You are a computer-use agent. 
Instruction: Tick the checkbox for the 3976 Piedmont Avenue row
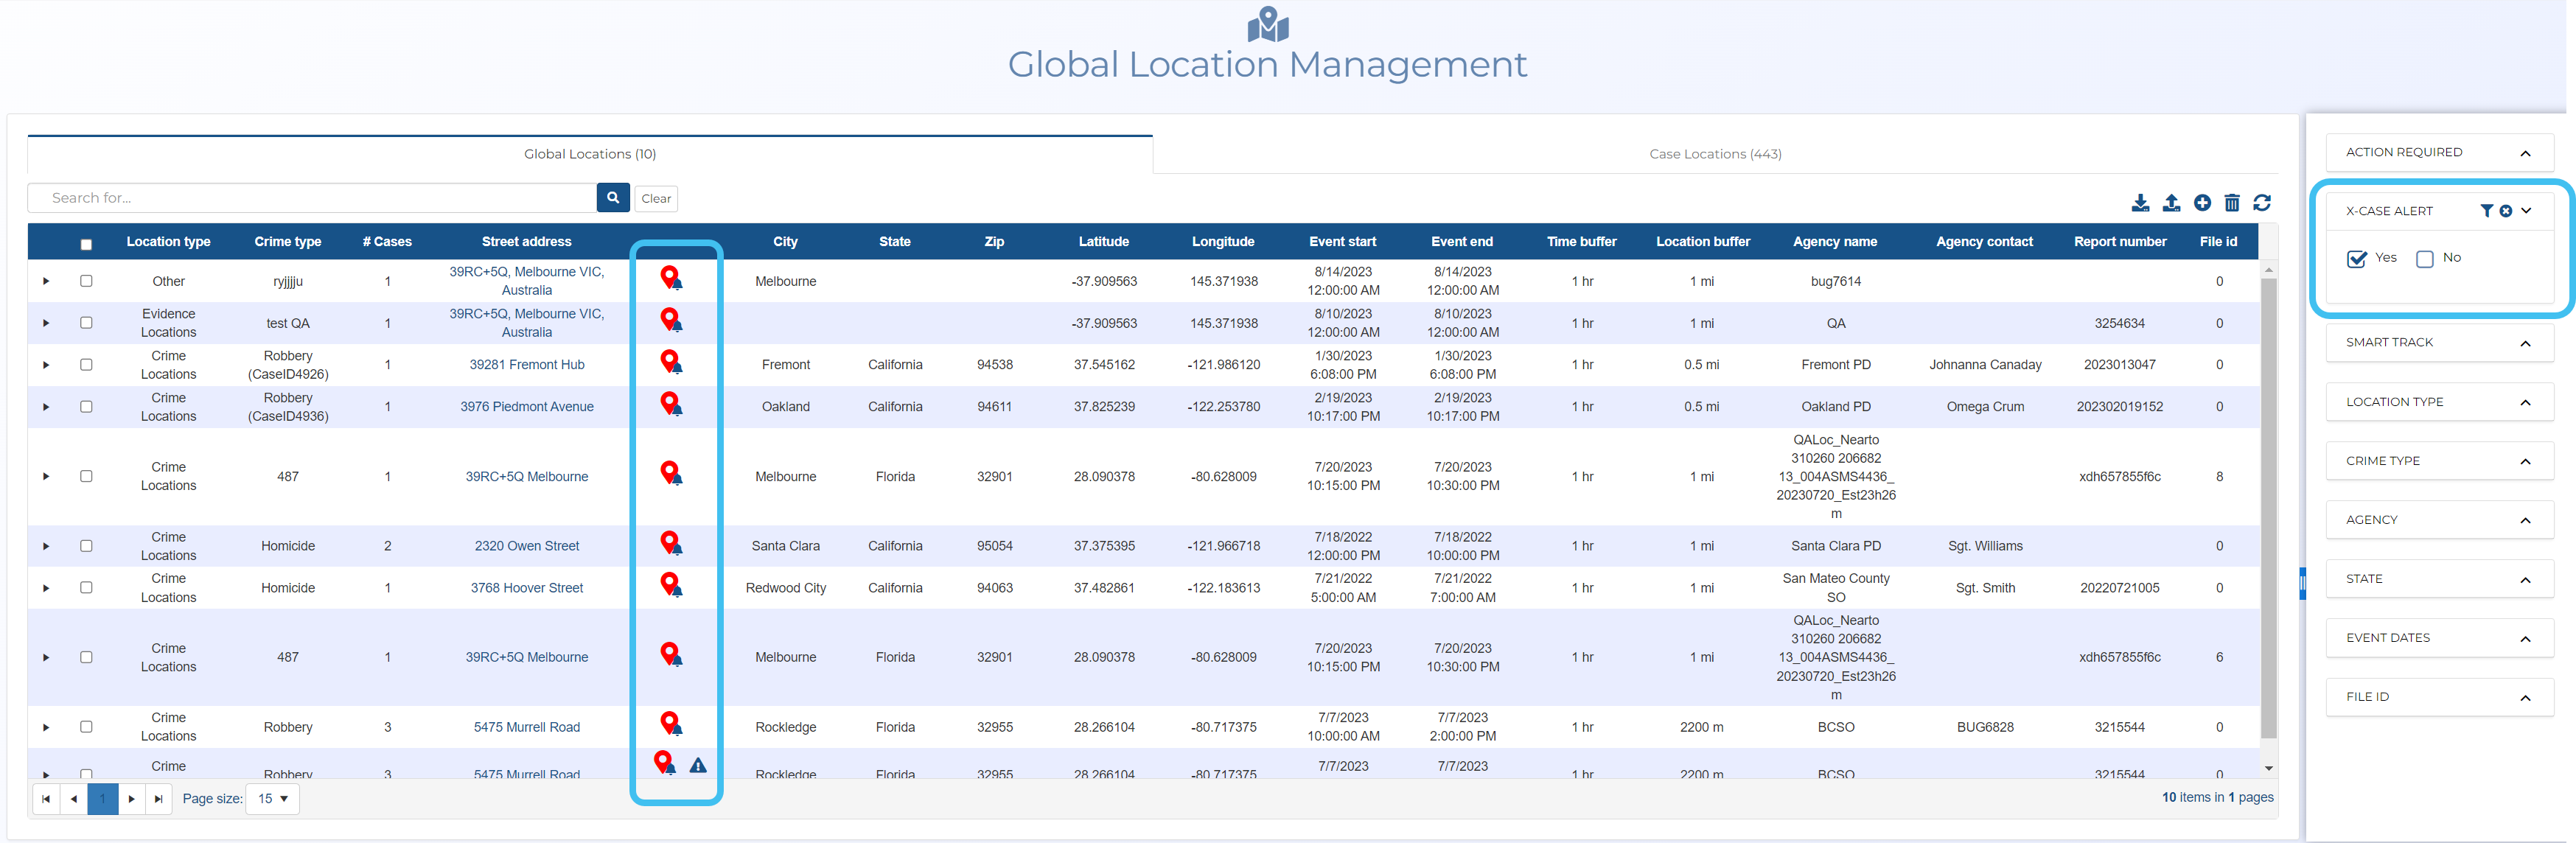coord(86,407)
